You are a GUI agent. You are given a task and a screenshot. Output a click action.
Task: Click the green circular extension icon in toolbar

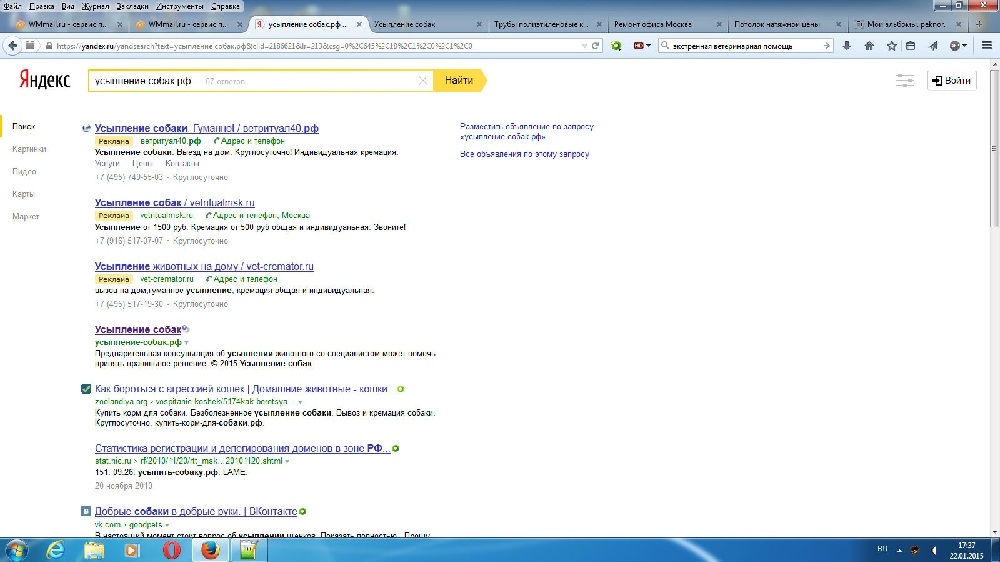coord(616,46)
